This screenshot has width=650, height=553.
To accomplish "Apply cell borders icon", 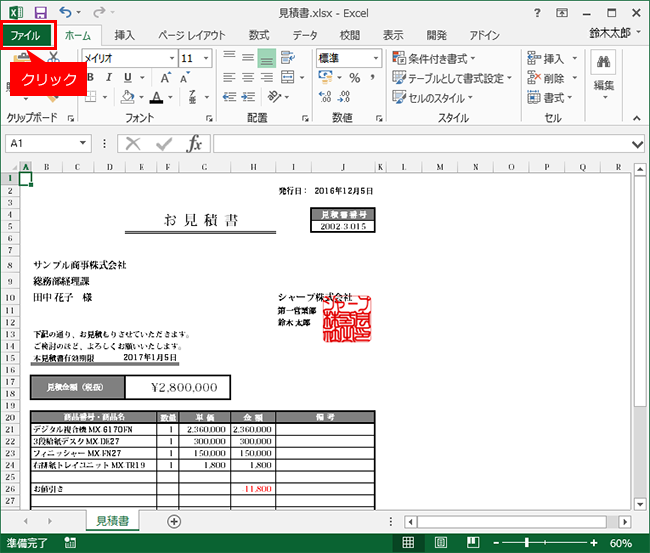I will click(91, 97).
